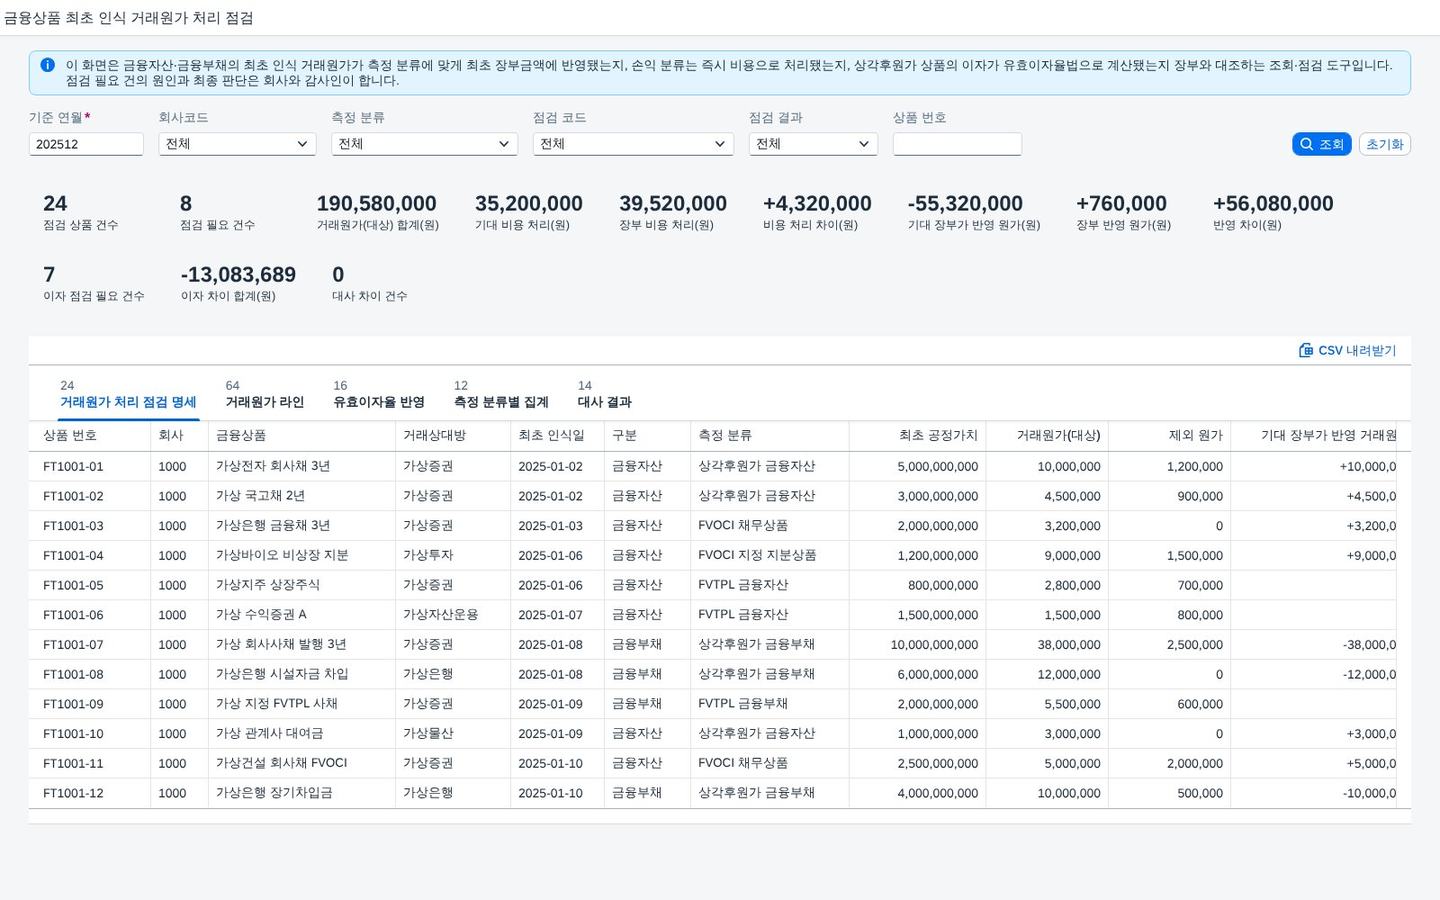1440x900 pixels.
Task: Click the 기준 연월 input field
Action: [x=86, y=144]
